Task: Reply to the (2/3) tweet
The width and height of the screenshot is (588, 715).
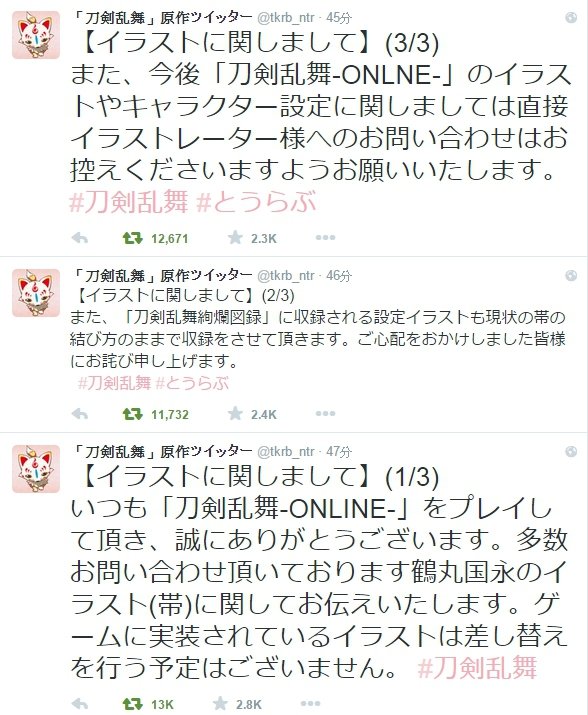Action: click(80, 414)
